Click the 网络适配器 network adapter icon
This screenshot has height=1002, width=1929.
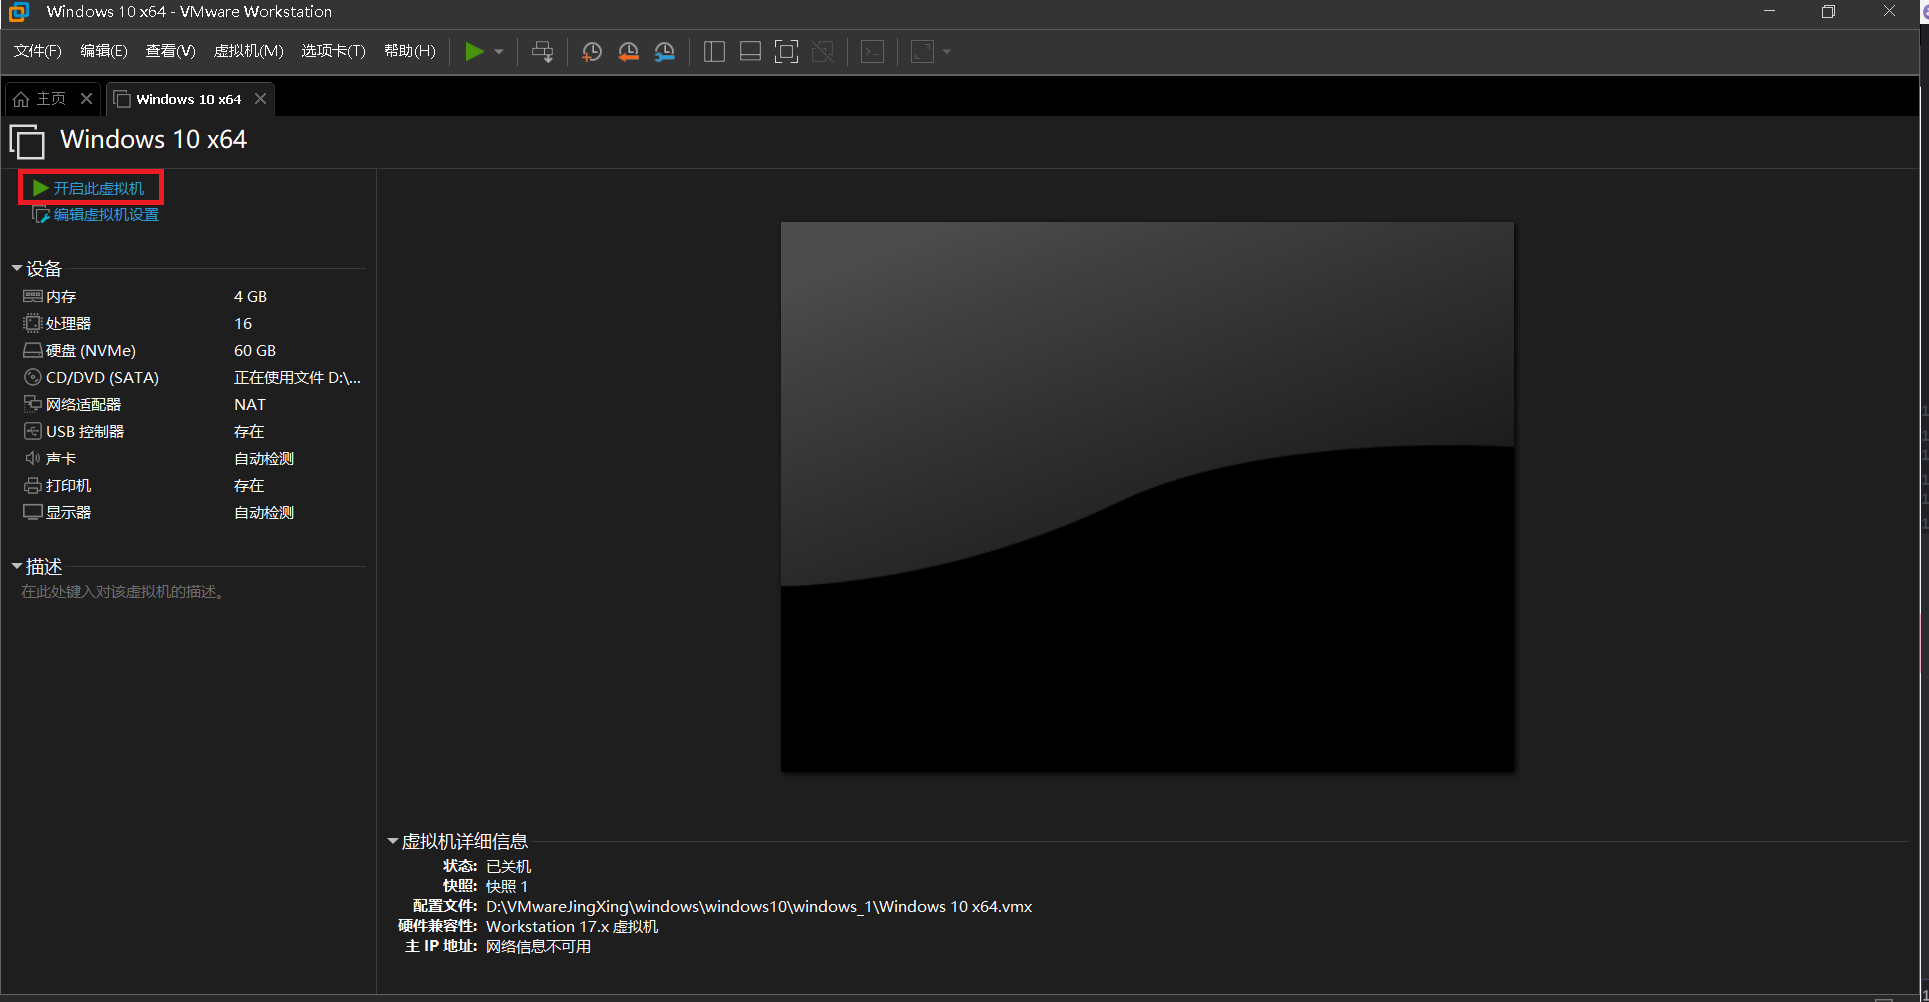tap(33, 404)
